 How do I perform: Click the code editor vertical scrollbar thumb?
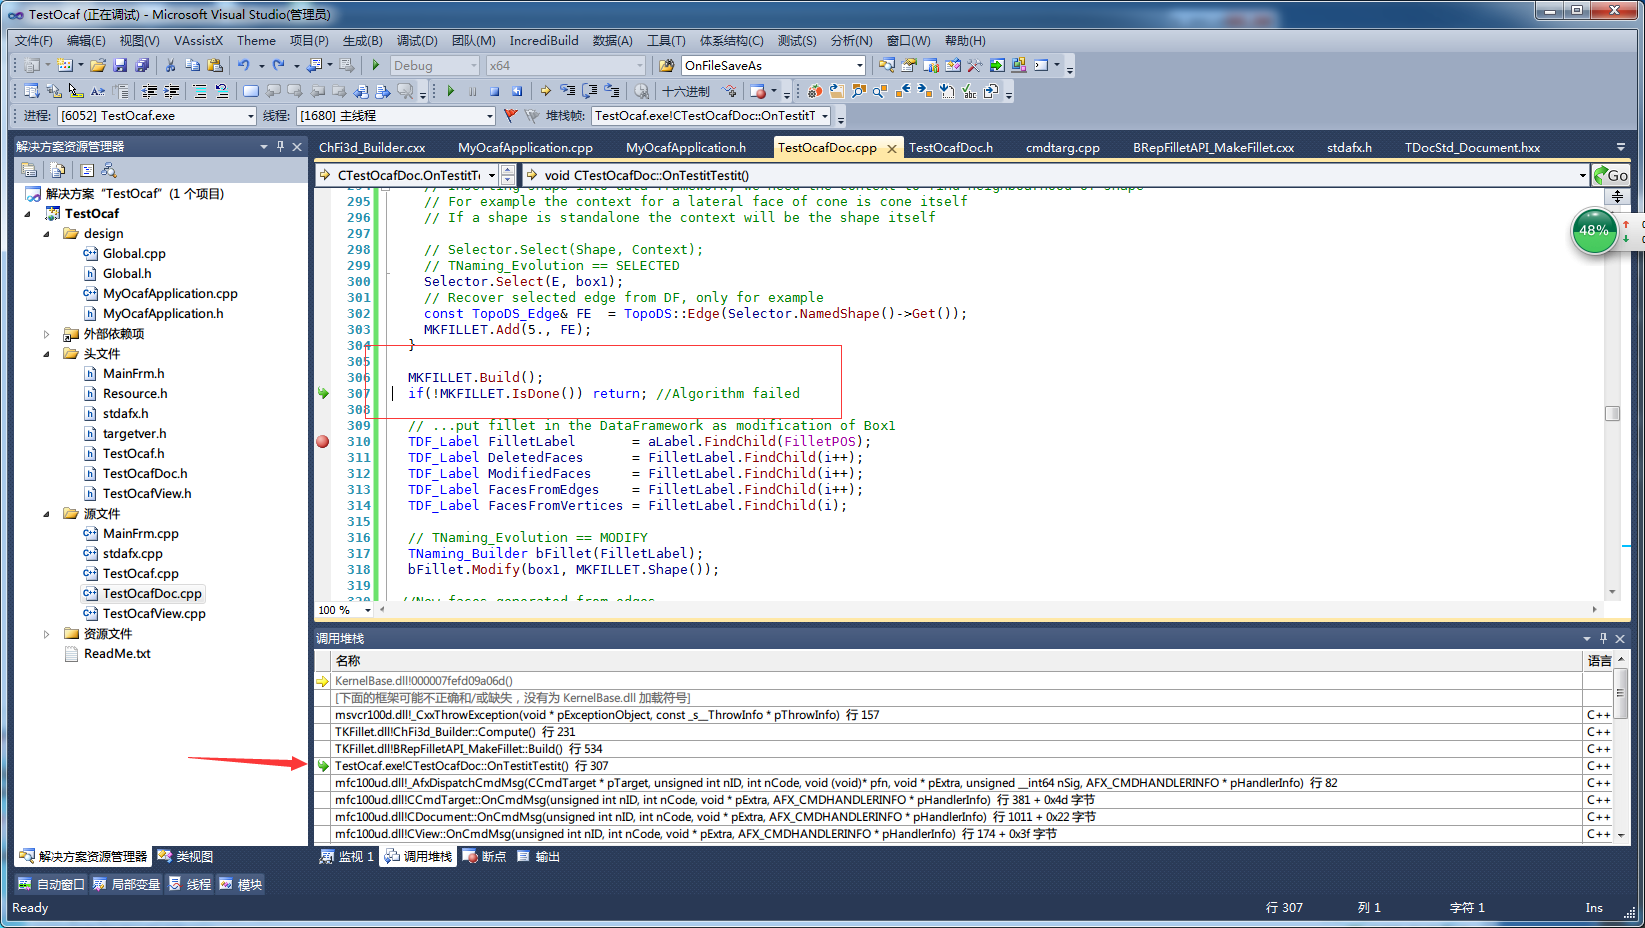point(1612,414)
